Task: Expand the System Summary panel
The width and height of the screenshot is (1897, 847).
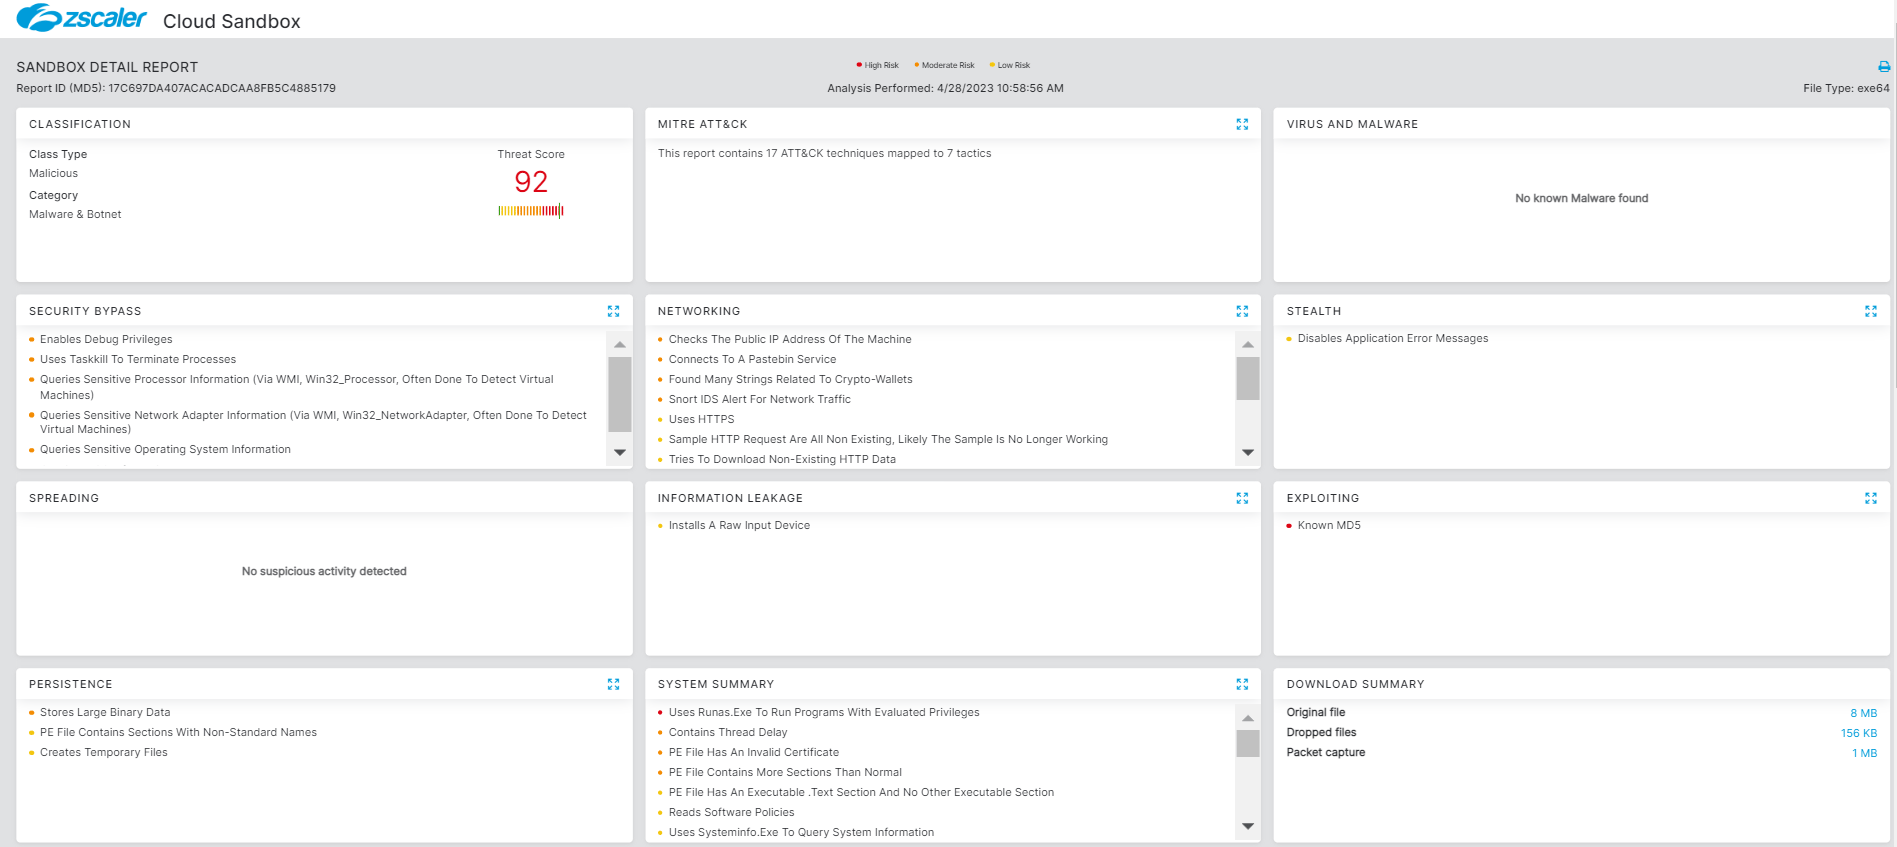Action: pyautogui.click(x=1242, y=684)
